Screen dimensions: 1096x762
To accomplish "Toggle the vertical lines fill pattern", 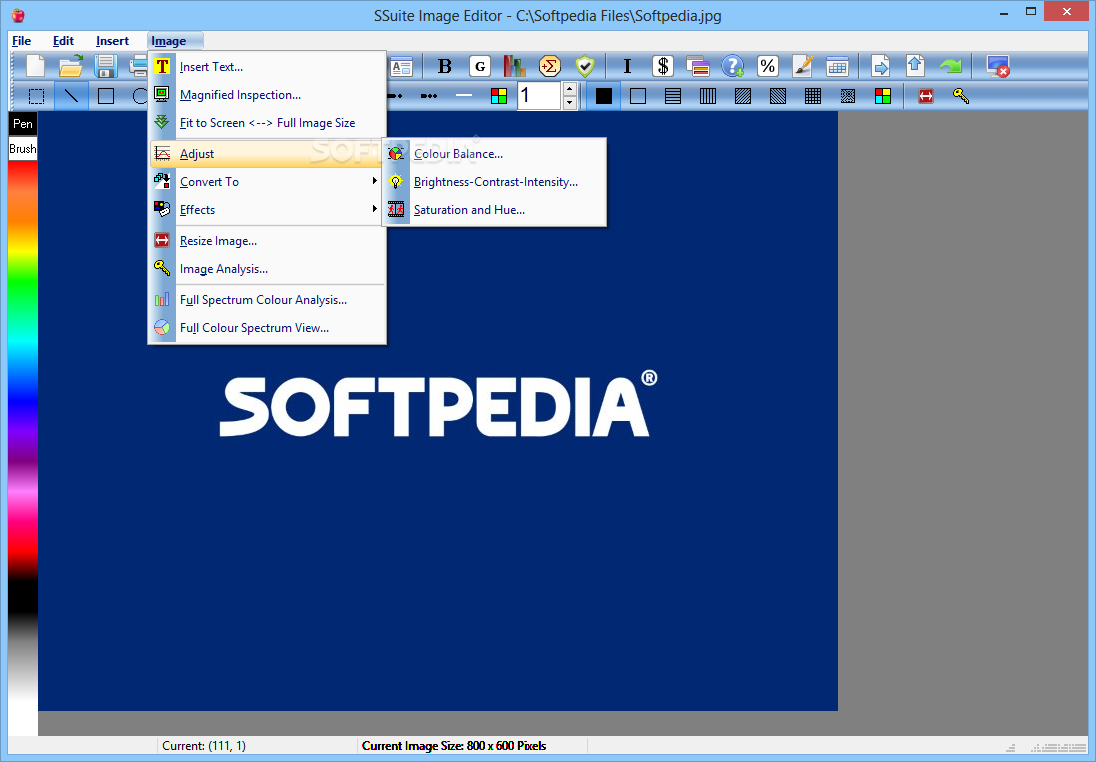I will [708, 96].
